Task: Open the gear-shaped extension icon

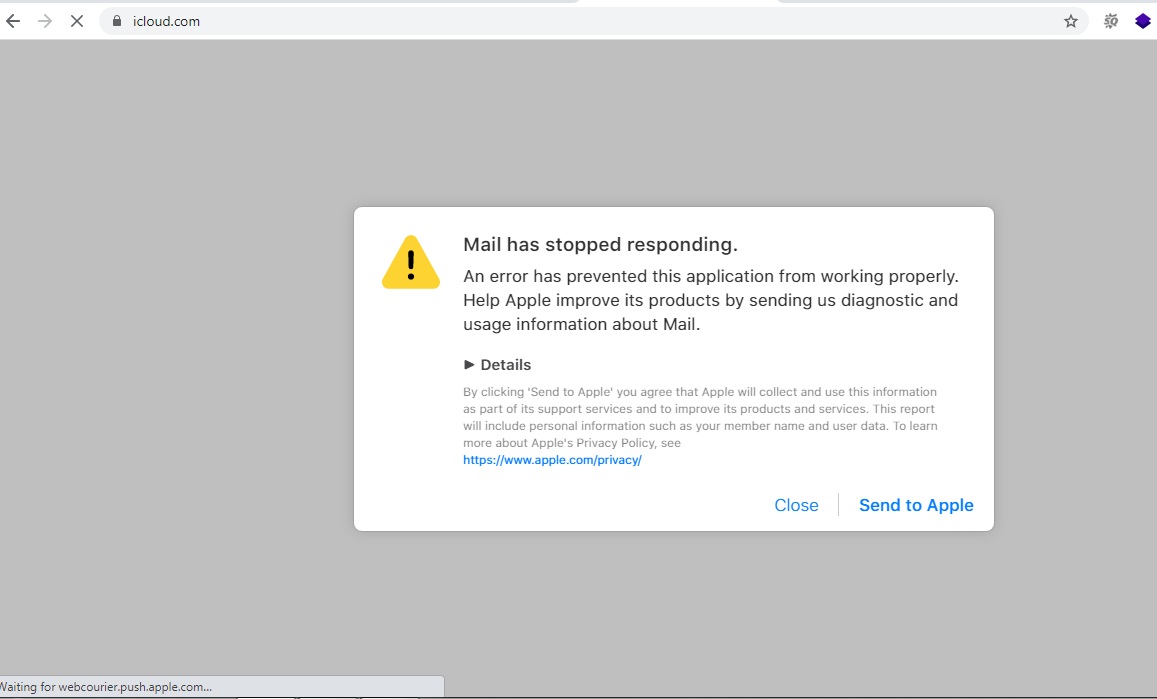Action: 1111,21
